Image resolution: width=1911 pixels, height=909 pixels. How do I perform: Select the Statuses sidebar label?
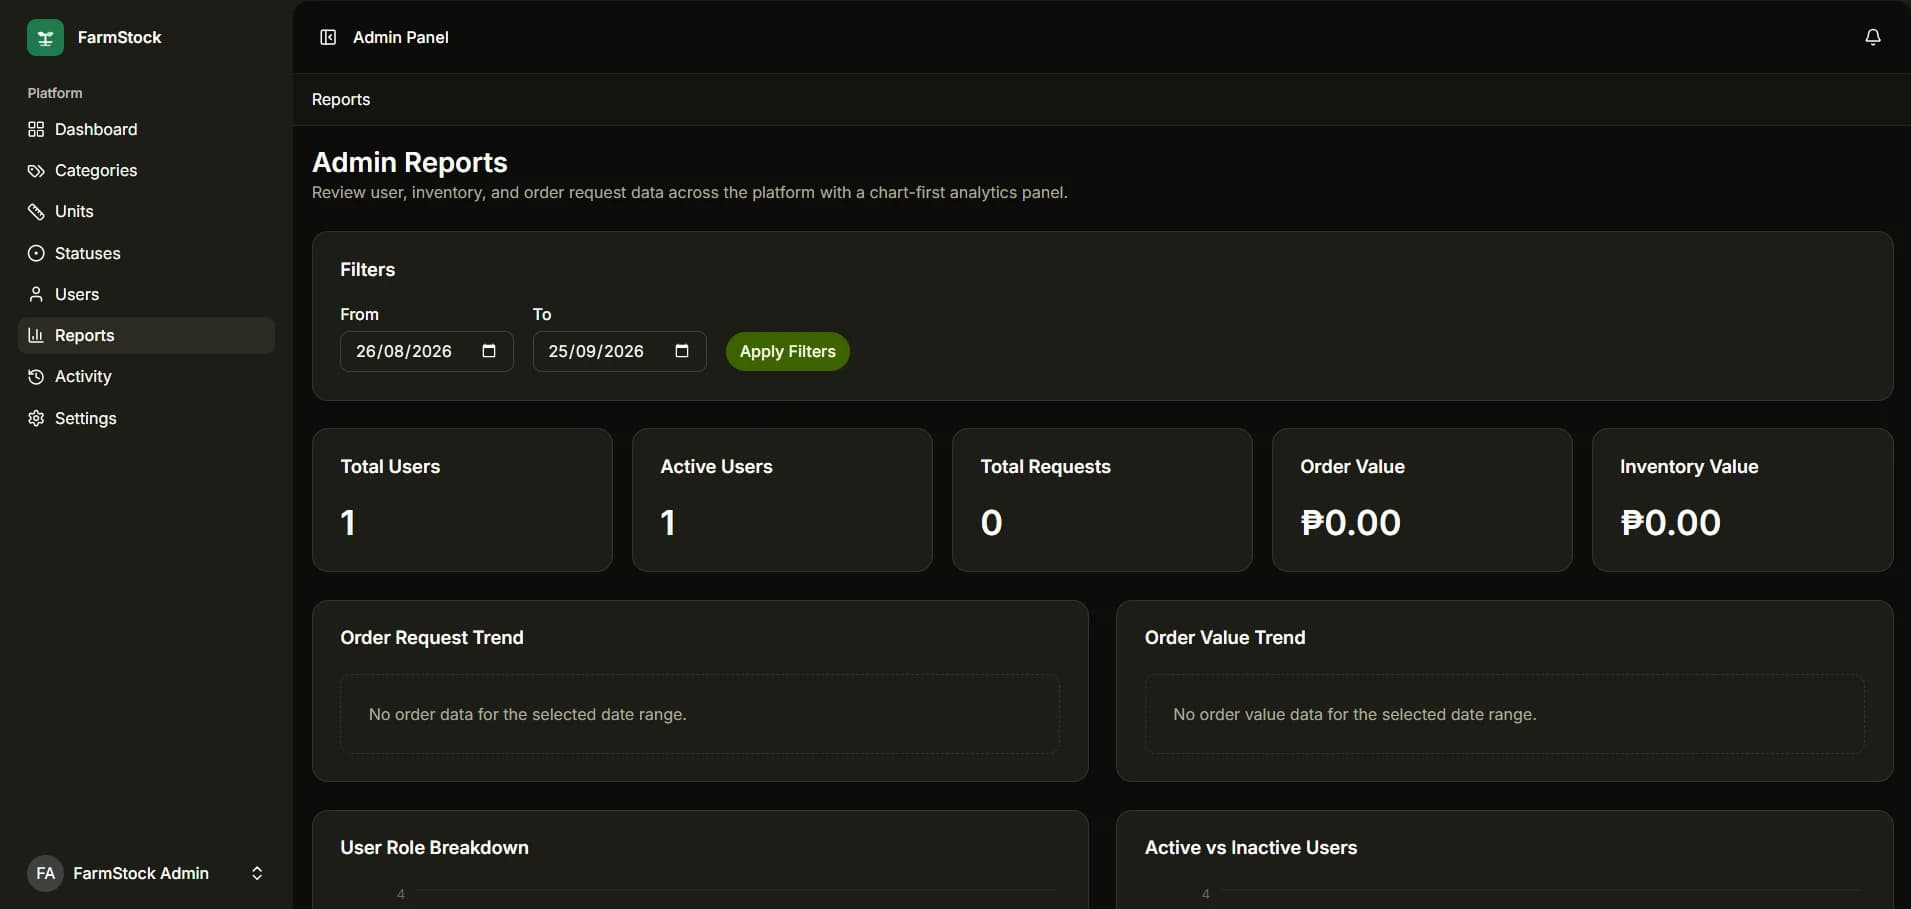87,253
